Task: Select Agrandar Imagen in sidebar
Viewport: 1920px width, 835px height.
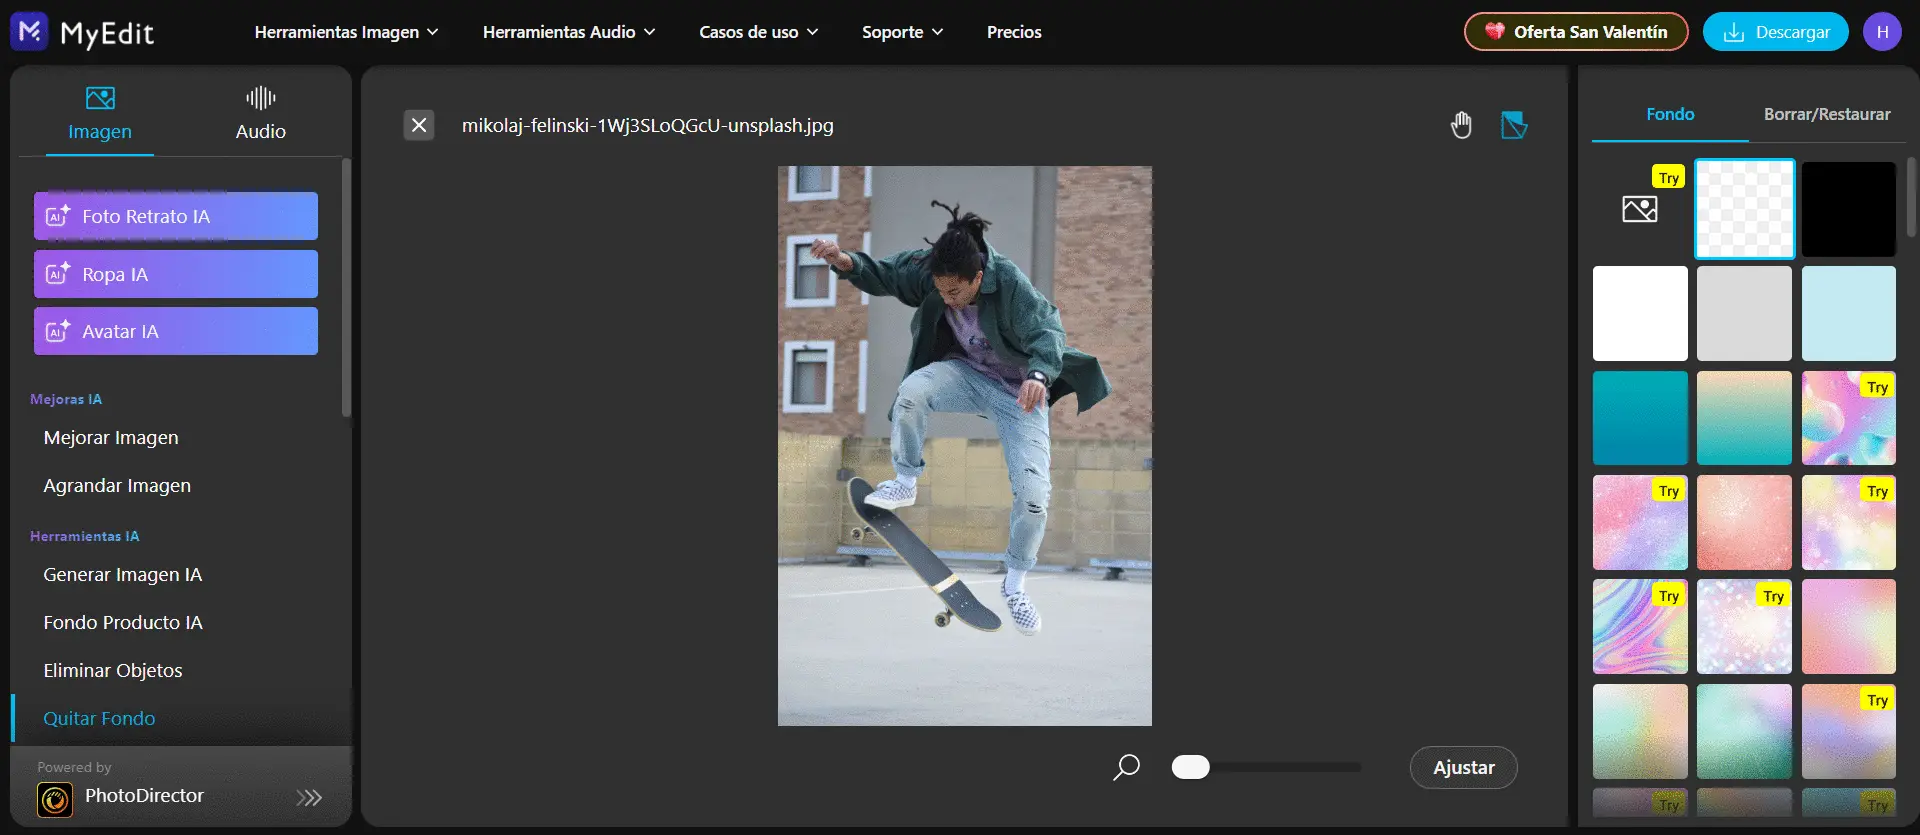Action: (x=117, y=485)
